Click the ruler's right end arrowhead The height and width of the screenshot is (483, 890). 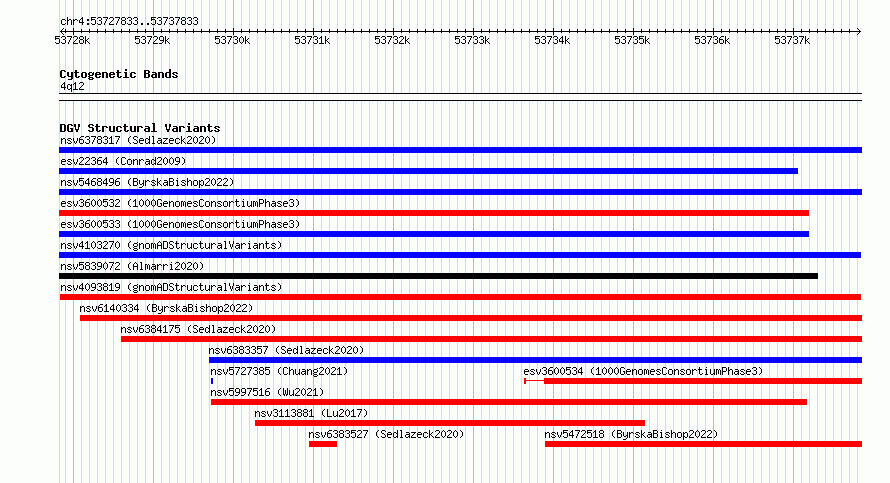859,31
